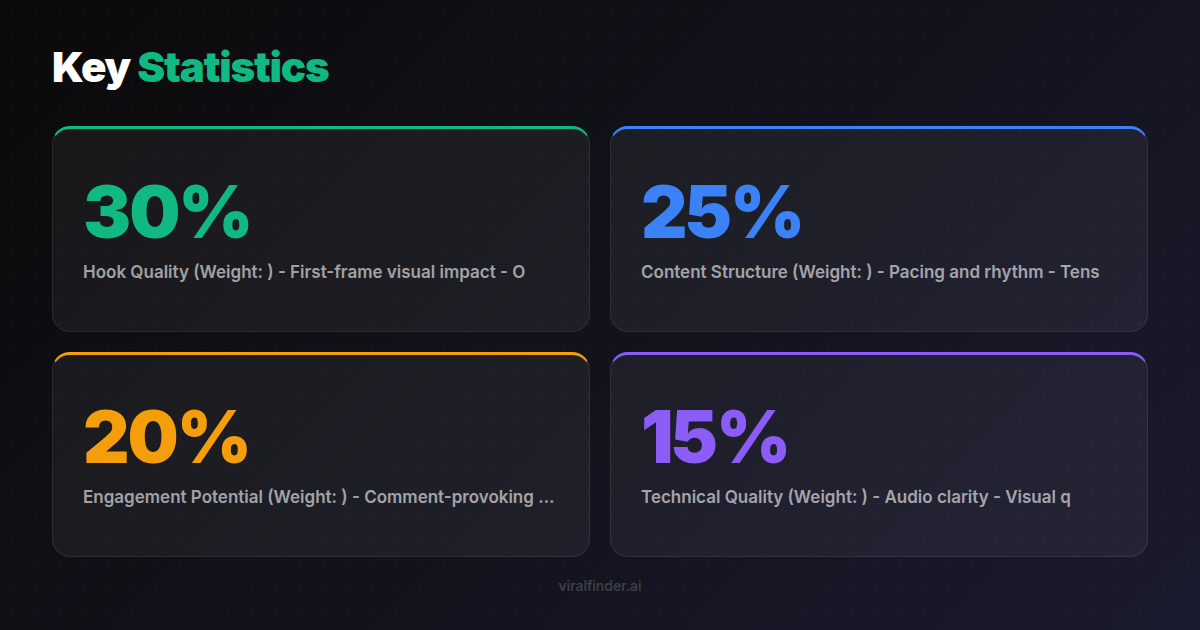Viewport: 1200px width, 630px height.
Task: Click the purple top border of Technical Quality card
Action: [x=878, y=354]
